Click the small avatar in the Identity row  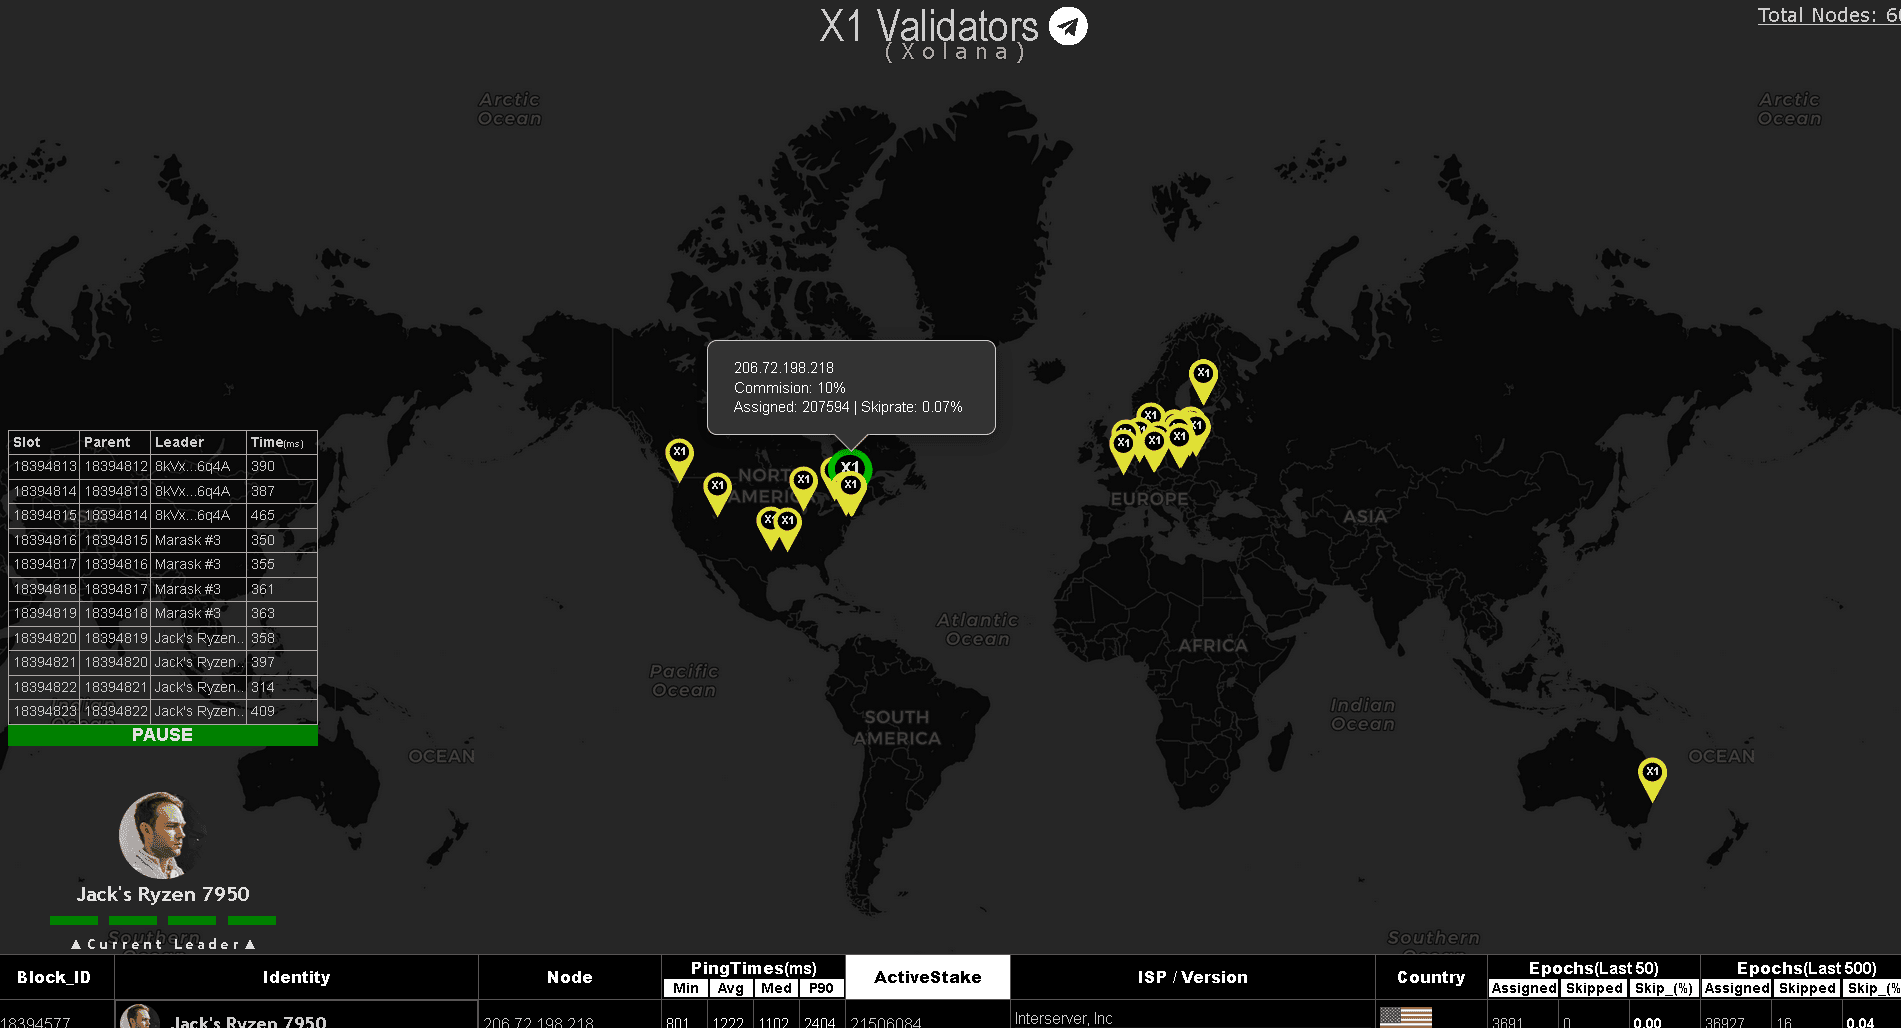pos(138,1018)
